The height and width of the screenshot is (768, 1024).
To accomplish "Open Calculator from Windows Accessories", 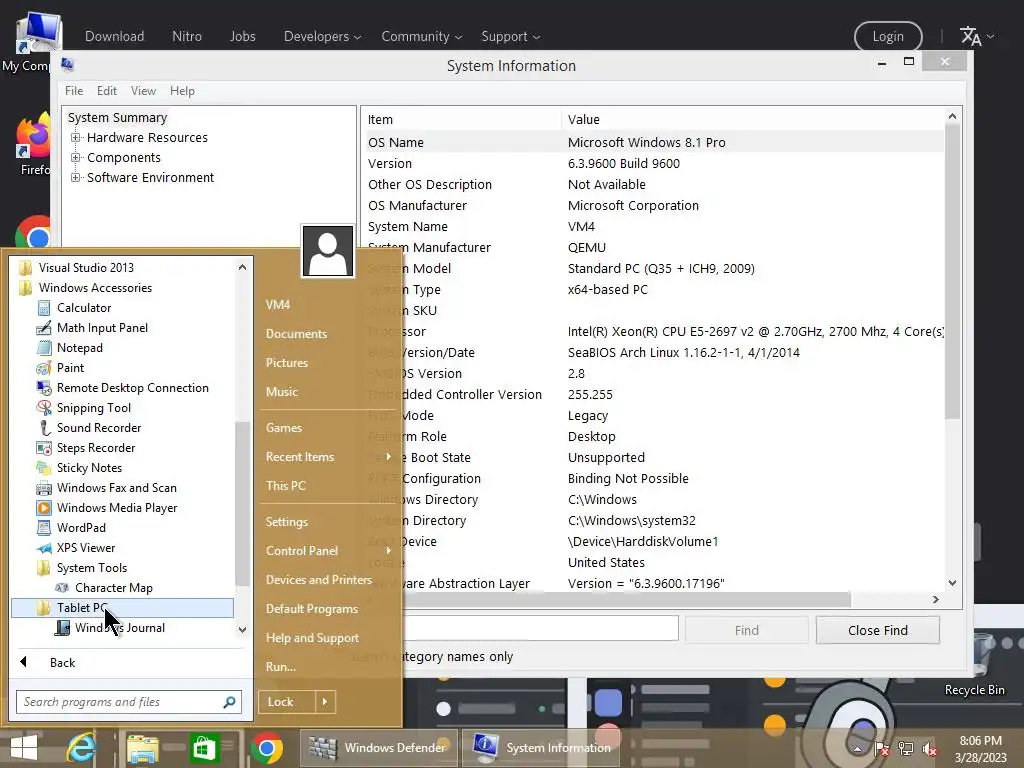I will [x=84, y=308].
